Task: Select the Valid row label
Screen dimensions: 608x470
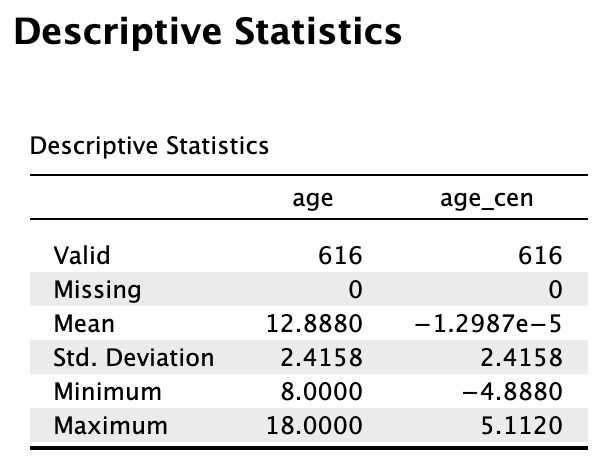Action: (82, 256)
